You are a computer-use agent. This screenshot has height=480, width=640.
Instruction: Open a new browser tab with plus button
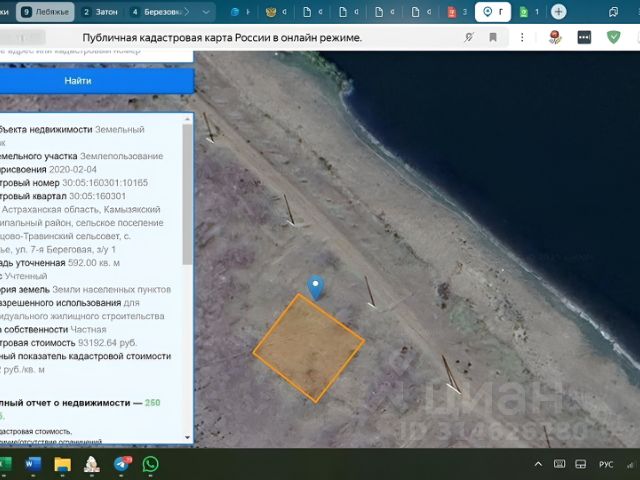tap(558, 12)
